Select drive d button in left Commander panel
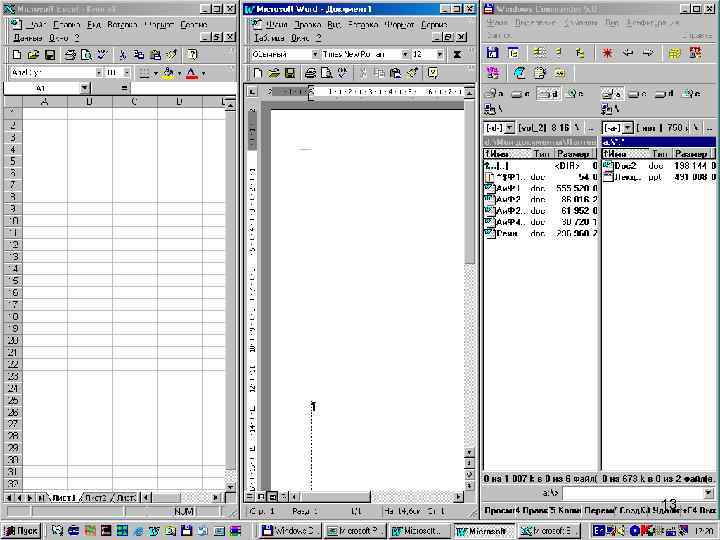Screen dimensions: 720x540 549,94
